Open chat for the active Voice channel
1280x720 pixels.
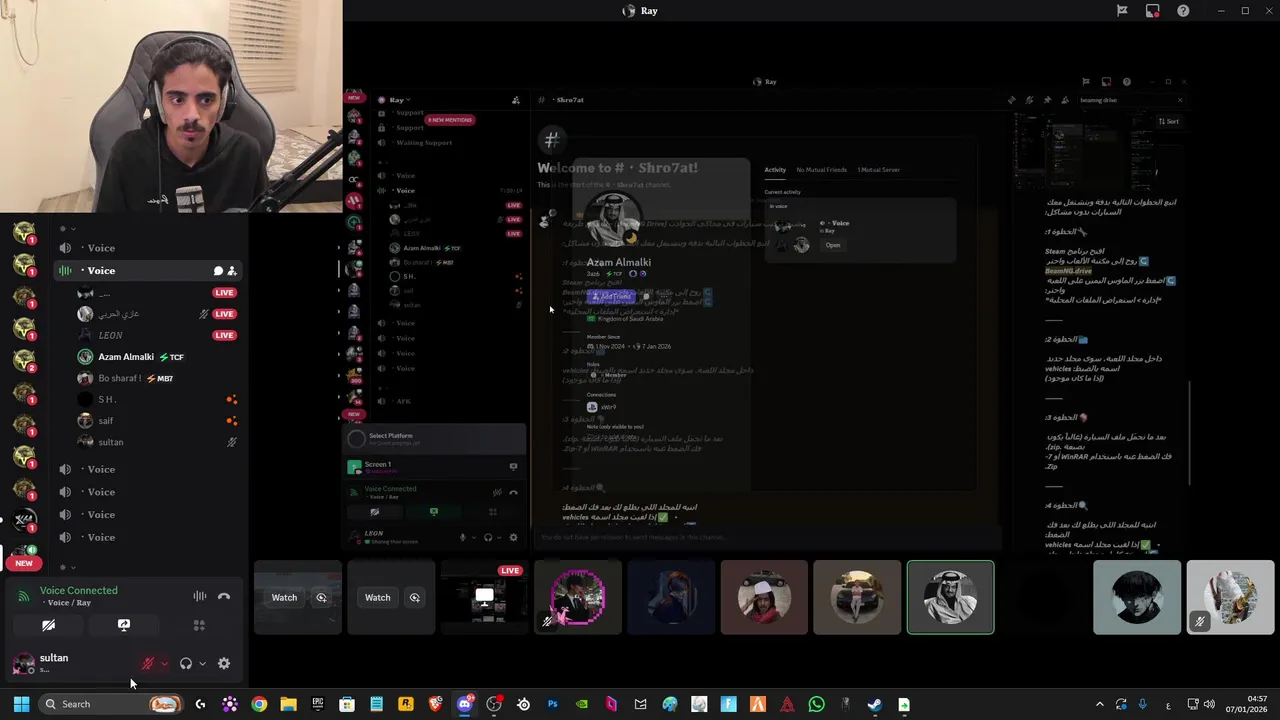(x=218, y=271)
